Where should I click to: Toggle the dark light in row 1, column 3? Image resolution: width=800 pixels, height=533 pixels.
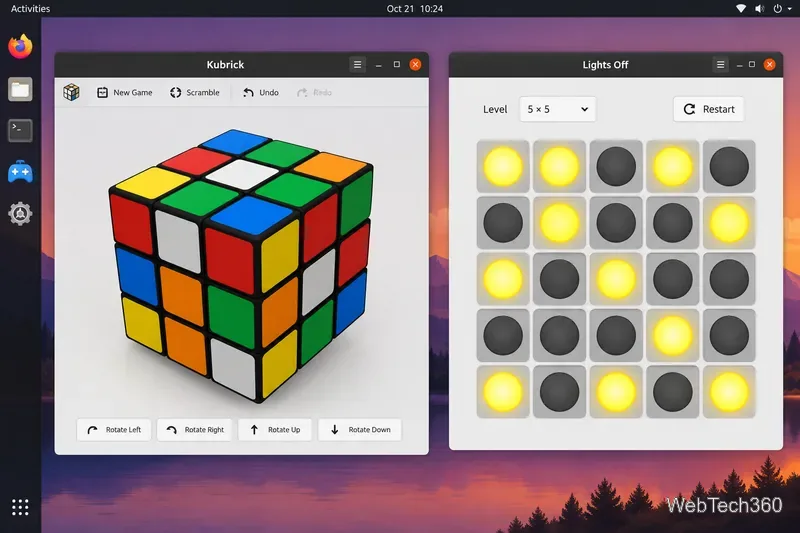coord(616,166)
